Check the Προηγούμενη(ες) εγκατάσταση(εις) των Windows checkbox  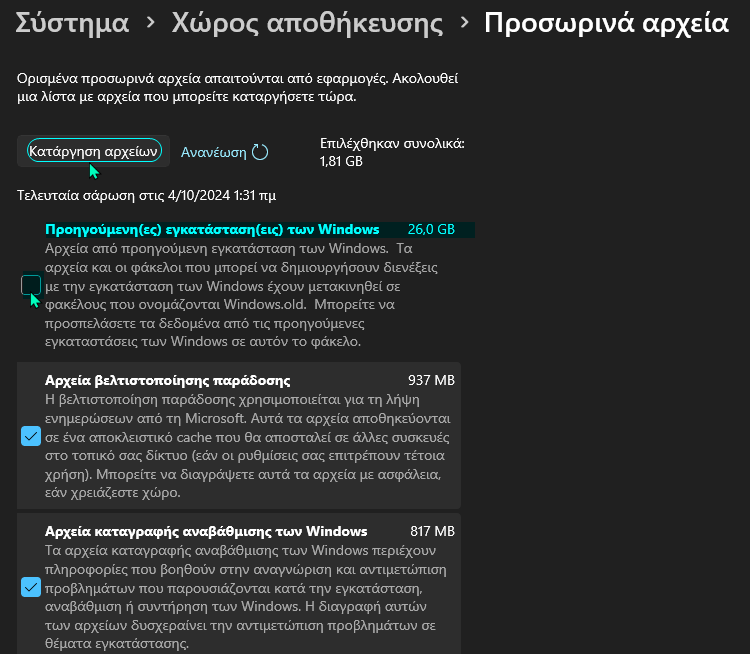pyautogui.click(x=31, y=285)
